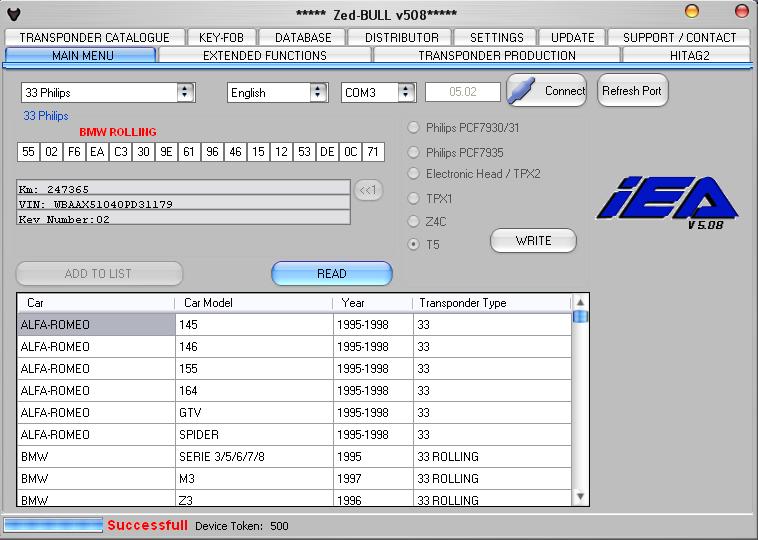Screen dimensions: 758x540
Task: Open DISTRIBUTOR tab
Action: (402, 37)
